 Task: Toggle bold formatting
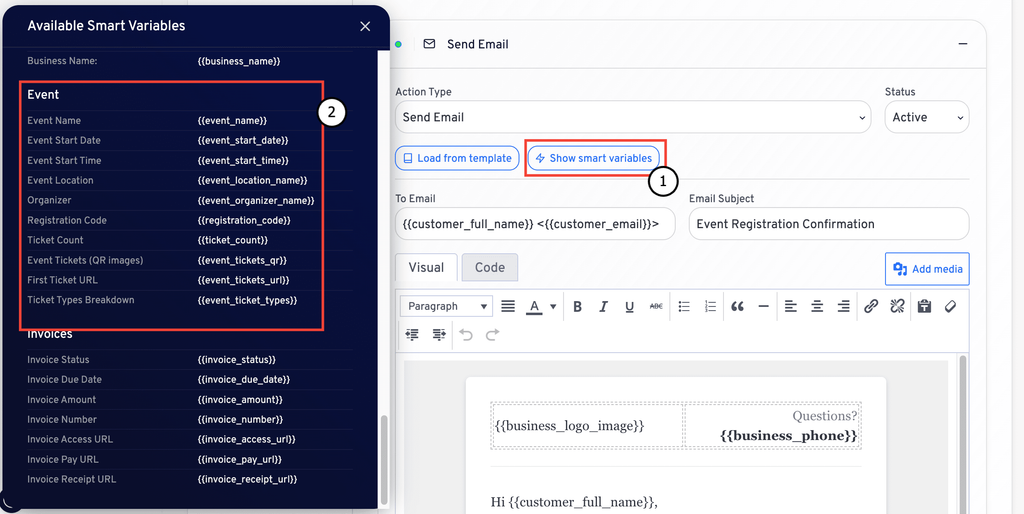pos(577,306)
